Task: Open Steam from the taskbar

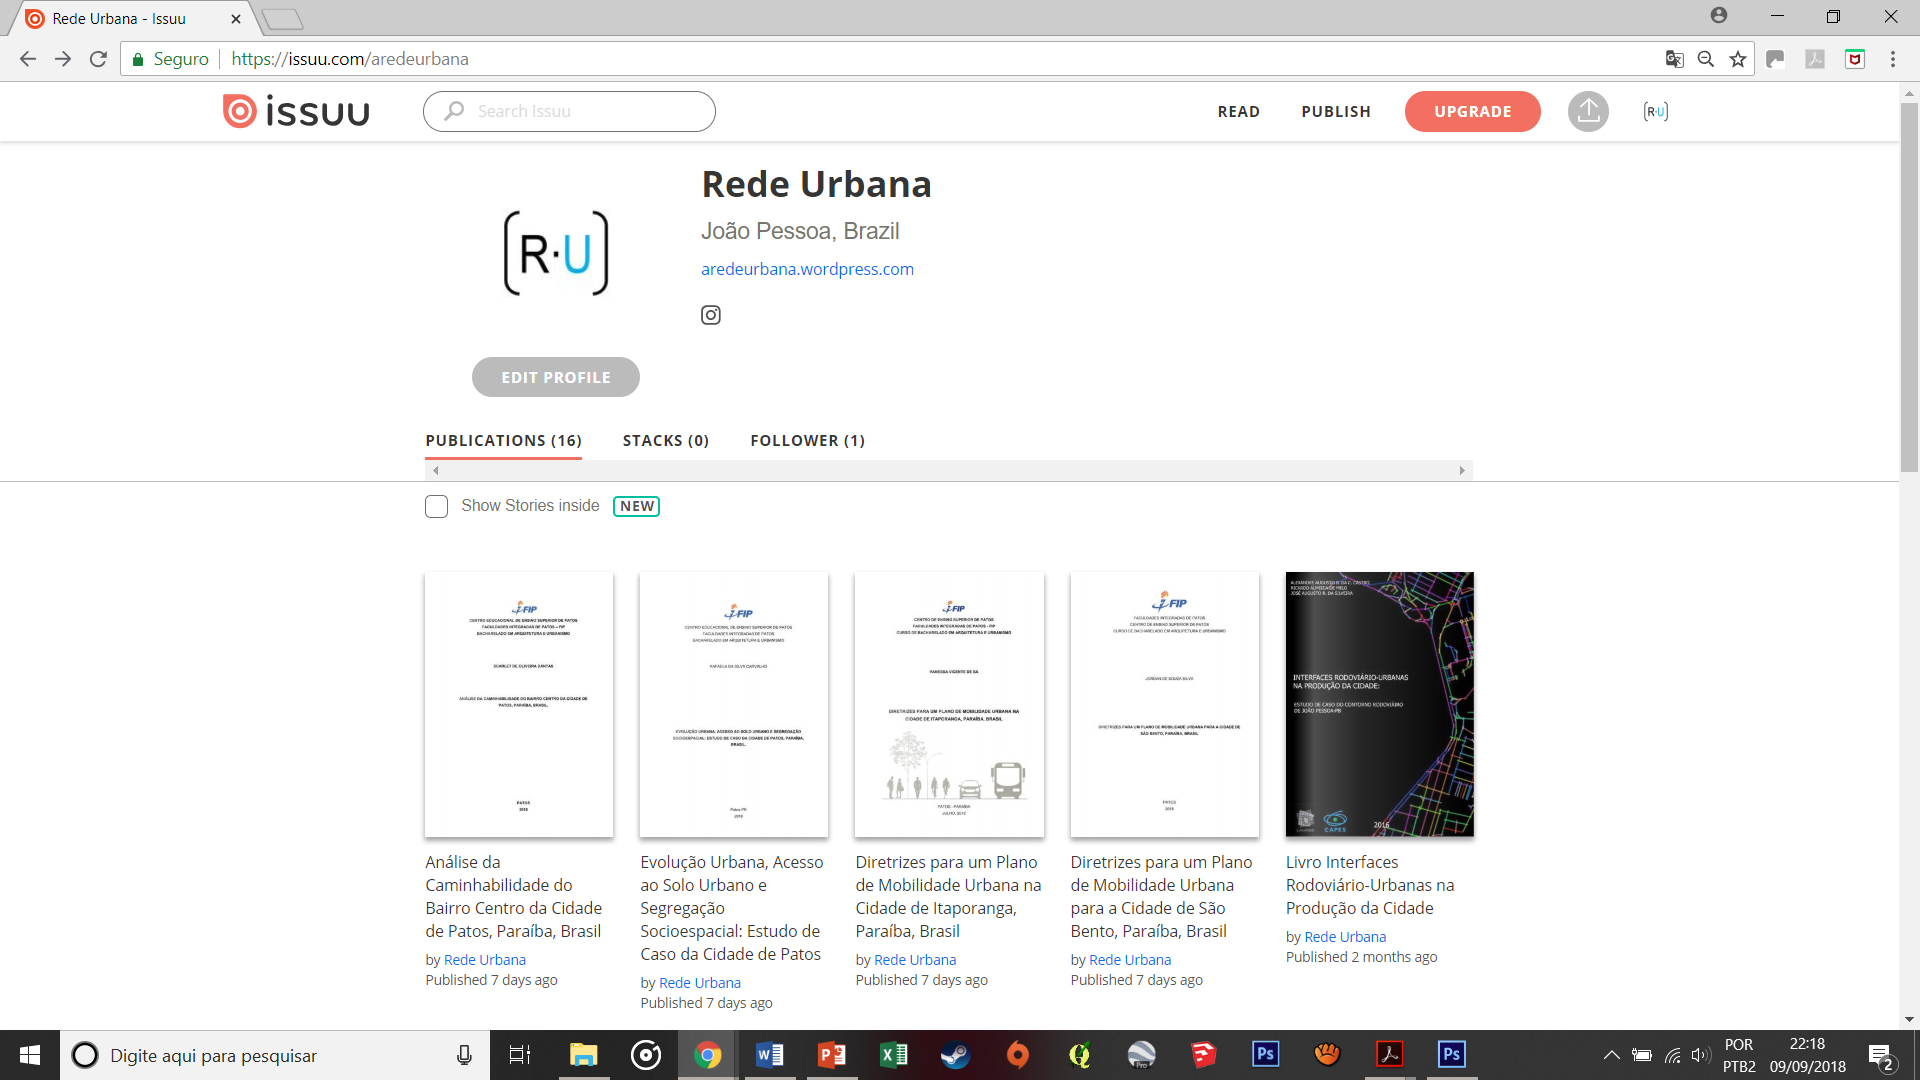Action: [955, 1055]
